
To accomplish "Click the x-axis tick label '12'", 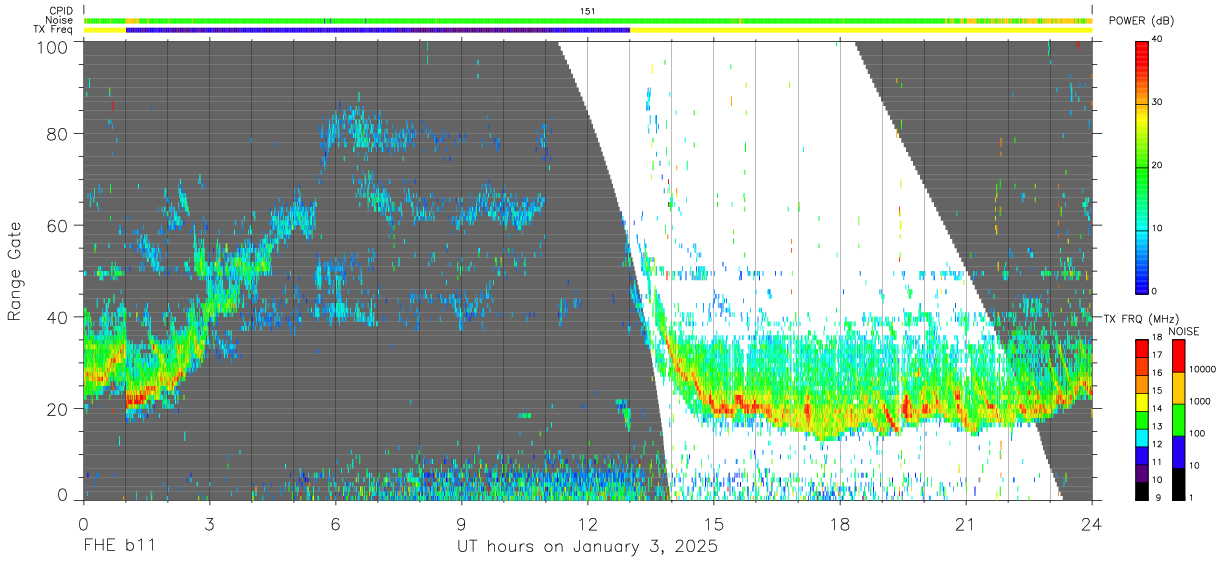I will [x=587, y=524].
